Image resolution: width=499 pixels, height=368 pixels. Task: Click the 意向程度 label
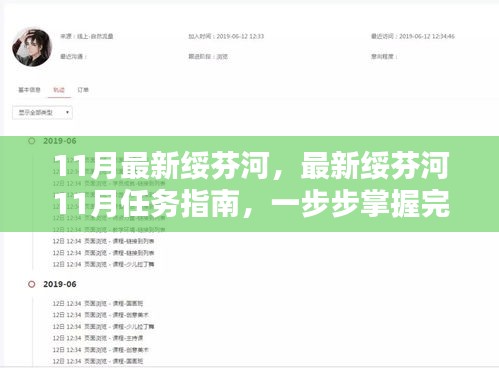[x=384, y=56]
